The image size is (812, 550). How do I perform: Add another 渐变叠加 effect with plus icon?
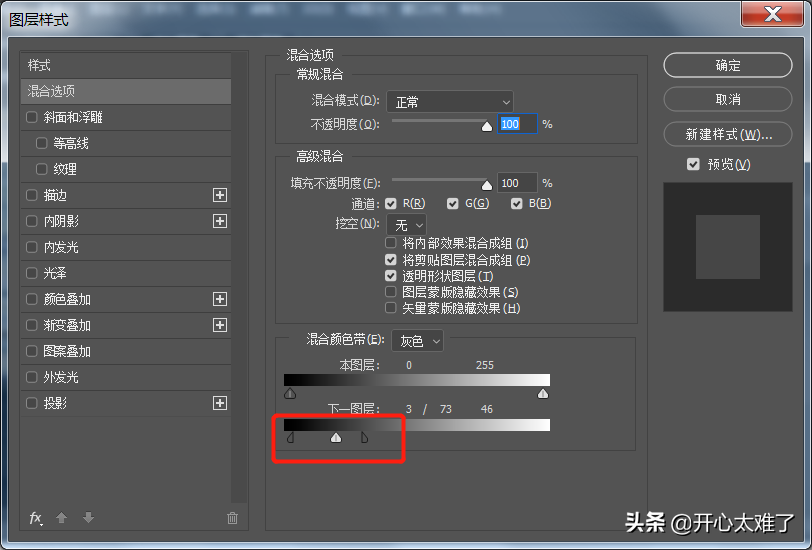coord(220,325)
